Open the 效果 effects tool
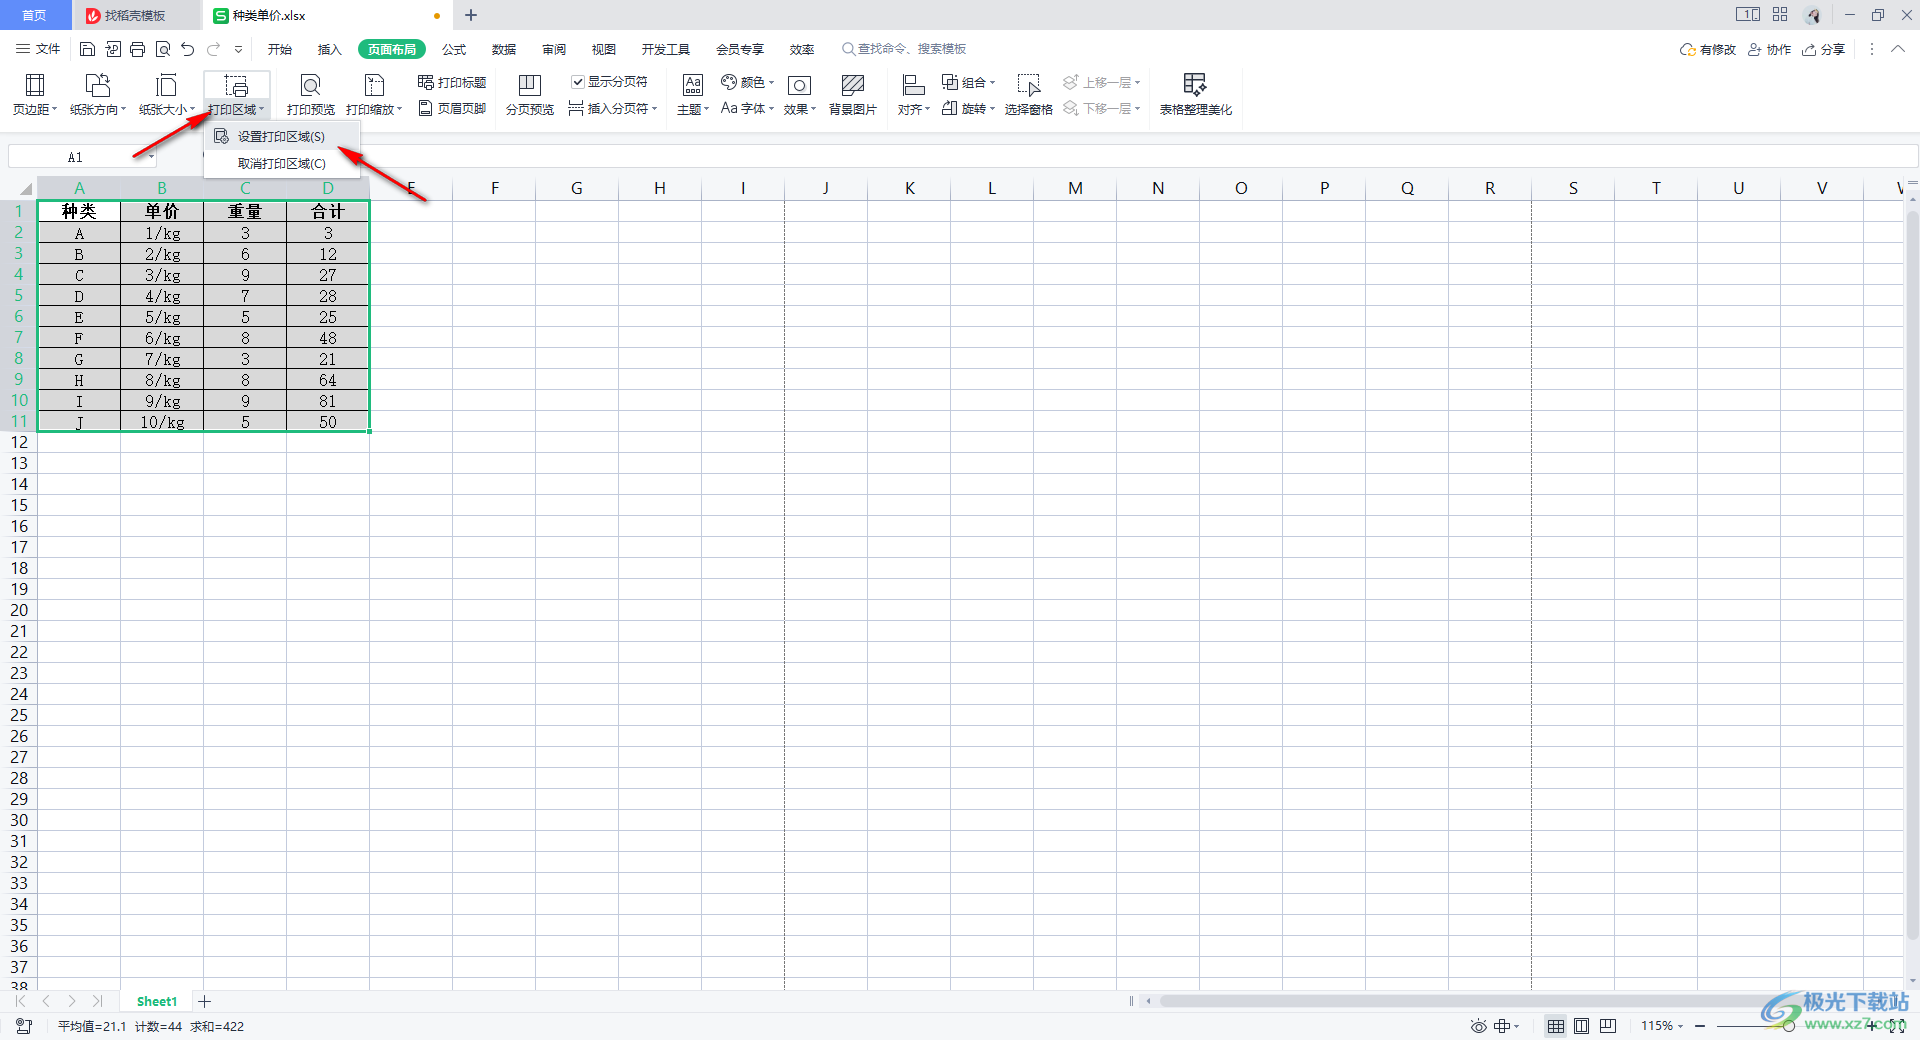 (800, 95)
